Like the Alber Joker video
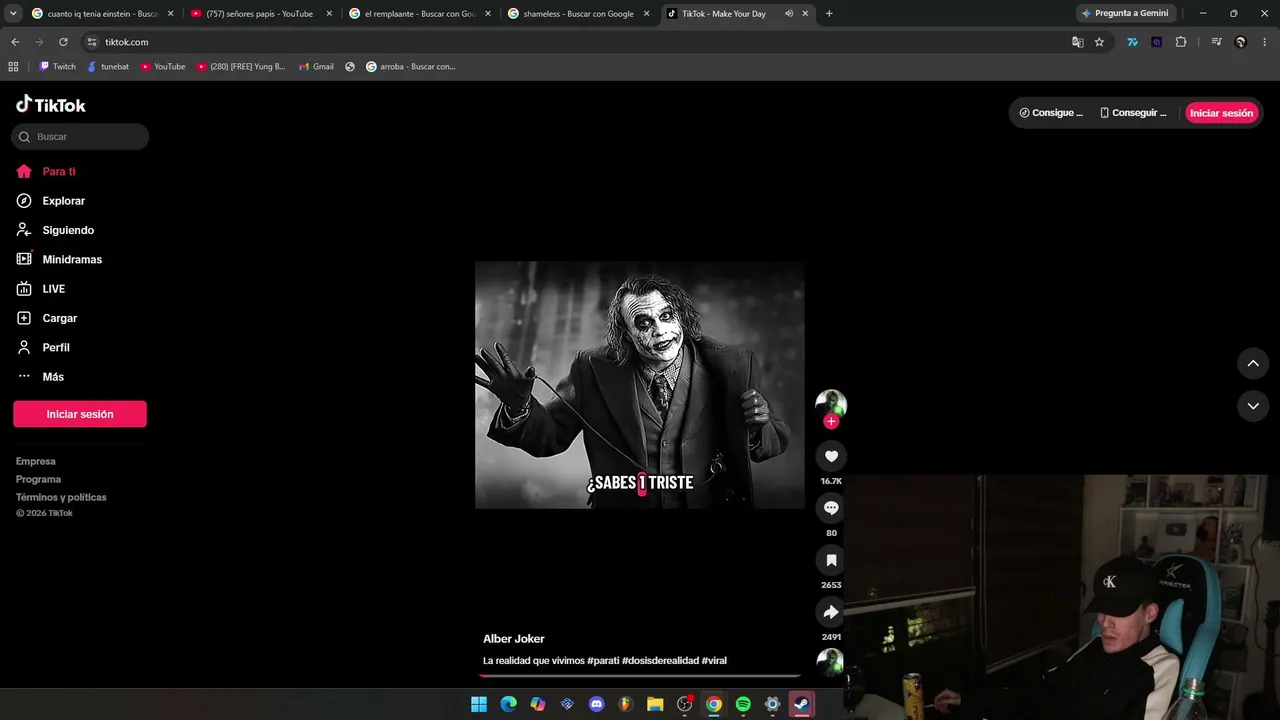This screenshot has width=1280, height=720. tap(831, 456)
